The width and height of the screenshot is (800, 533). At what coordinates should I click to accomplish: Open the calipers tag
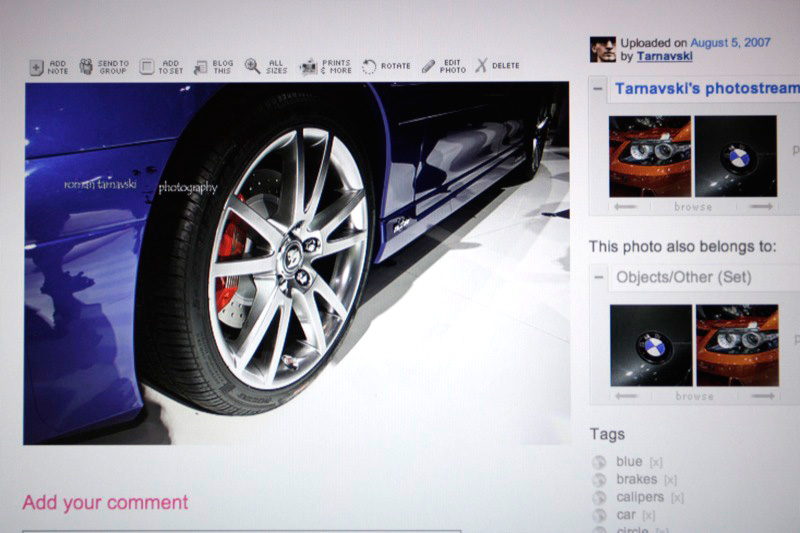click(640, 497)
